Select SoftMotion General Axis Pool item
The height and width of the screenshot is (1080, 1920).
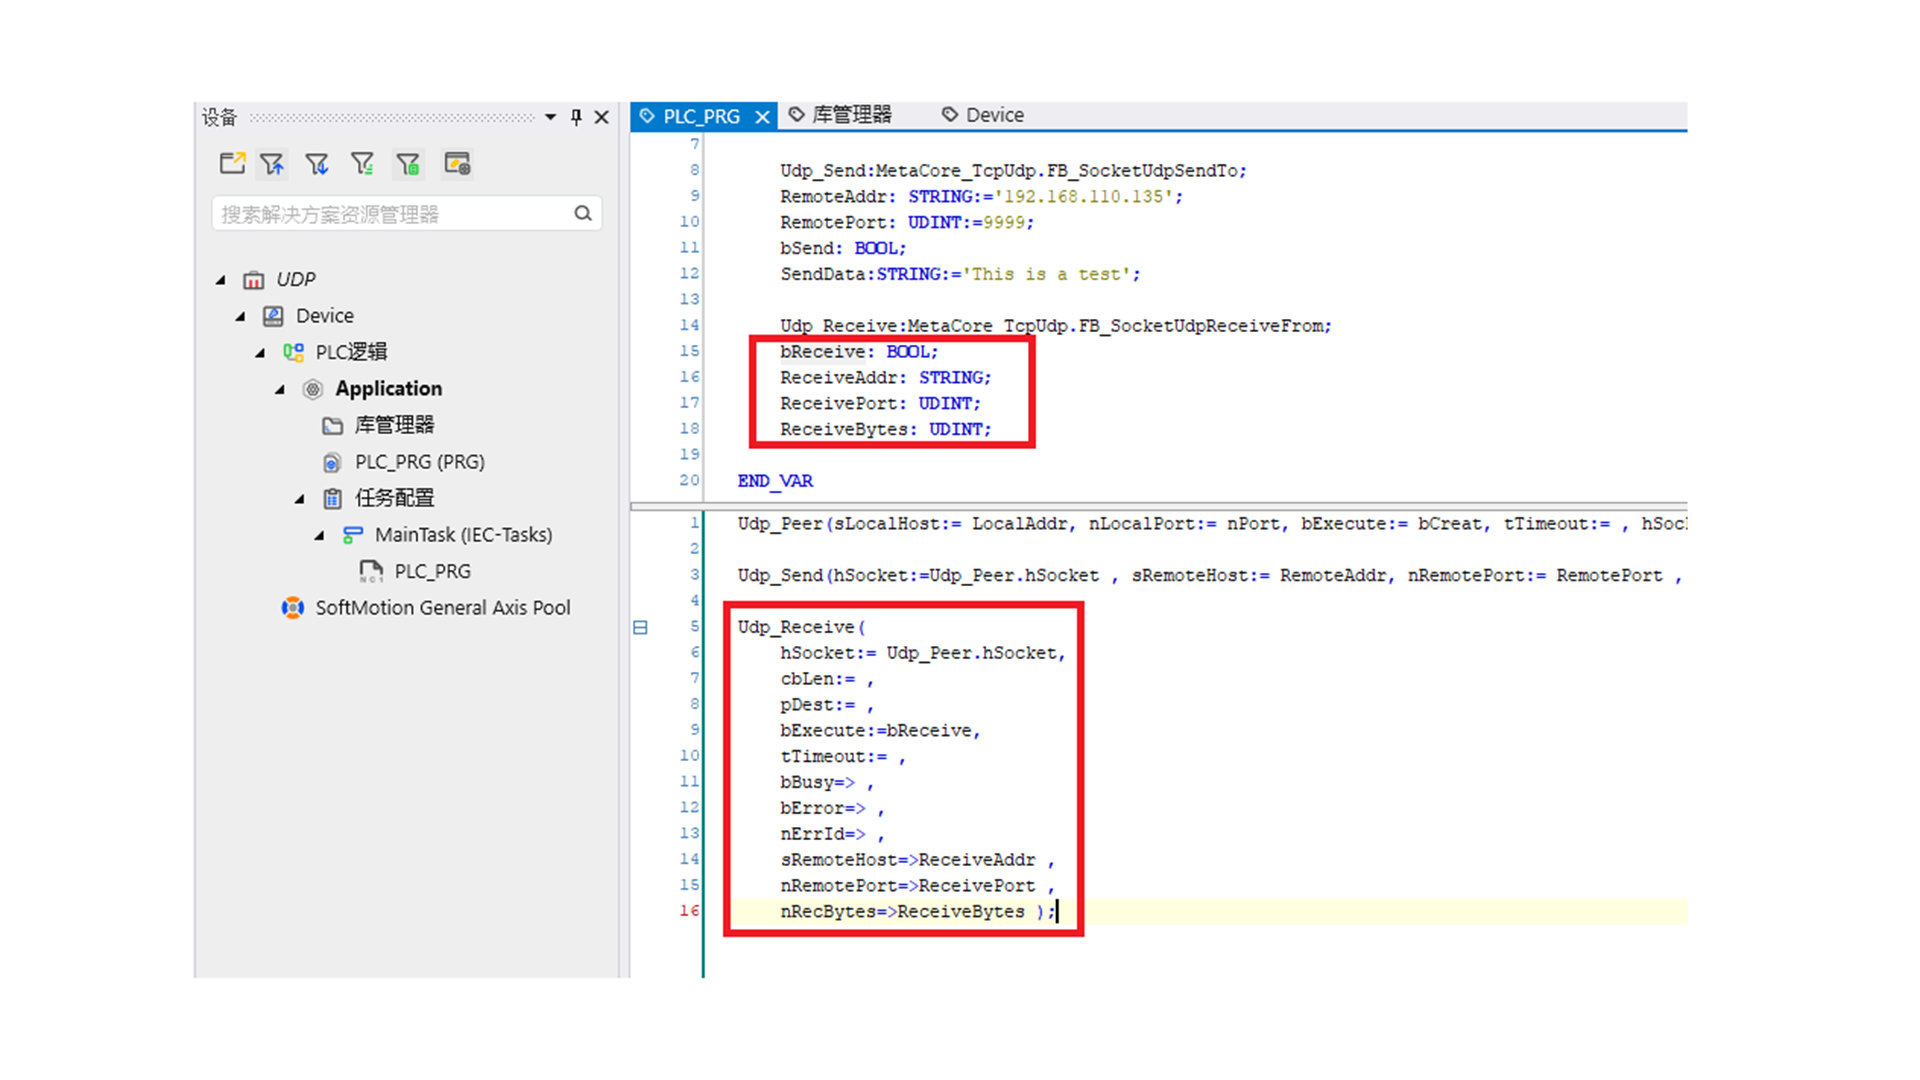click(443, 608)
